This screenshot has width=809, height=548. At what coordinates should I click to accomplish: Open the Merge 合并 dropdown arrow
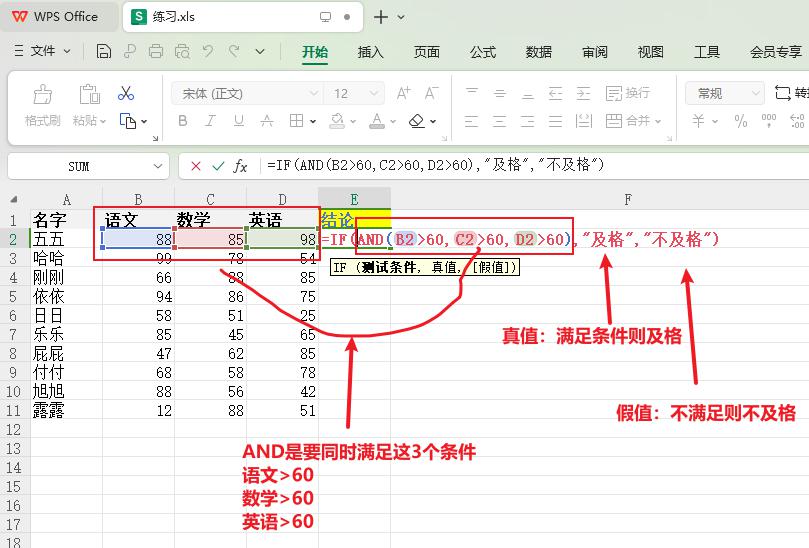coord(658,122)
